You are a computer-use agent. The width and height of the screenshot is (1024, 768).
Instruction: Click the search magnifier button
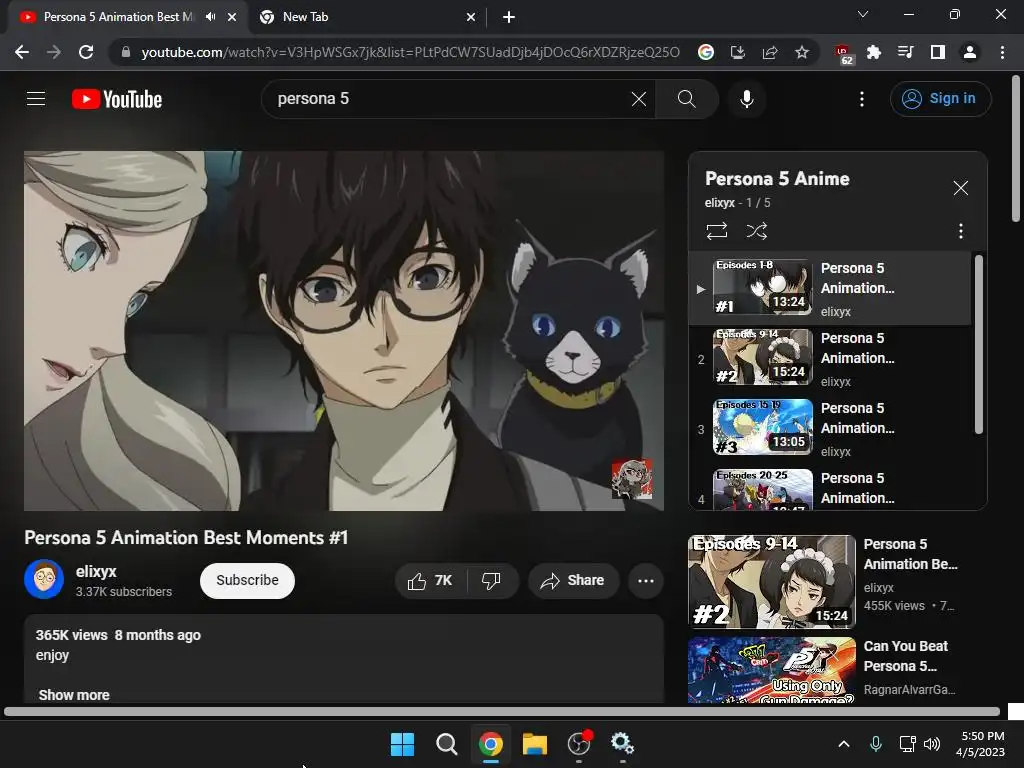coord(686,99)
